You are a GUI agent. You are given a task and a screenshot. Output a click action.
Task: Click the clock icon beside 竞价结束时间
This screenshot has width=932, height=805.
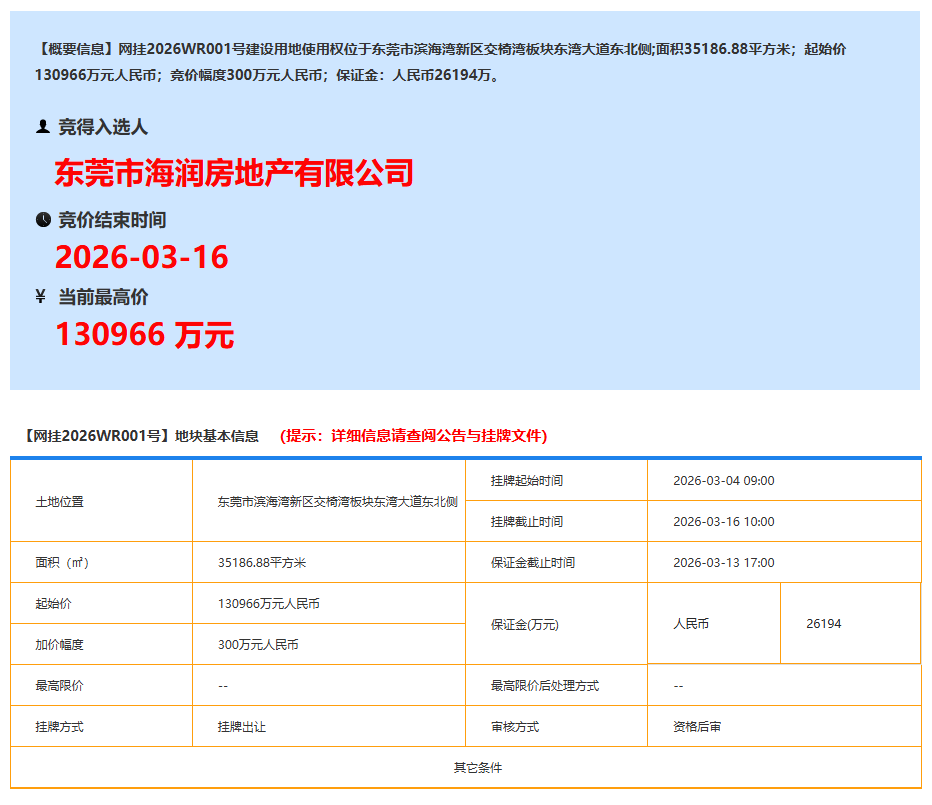click(x=43, y=220)
